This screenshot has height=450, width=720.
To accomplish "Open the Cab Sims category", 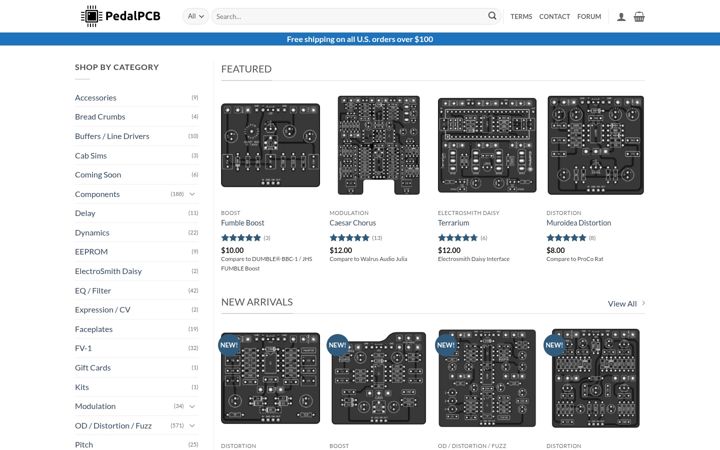I will point(91,156).
